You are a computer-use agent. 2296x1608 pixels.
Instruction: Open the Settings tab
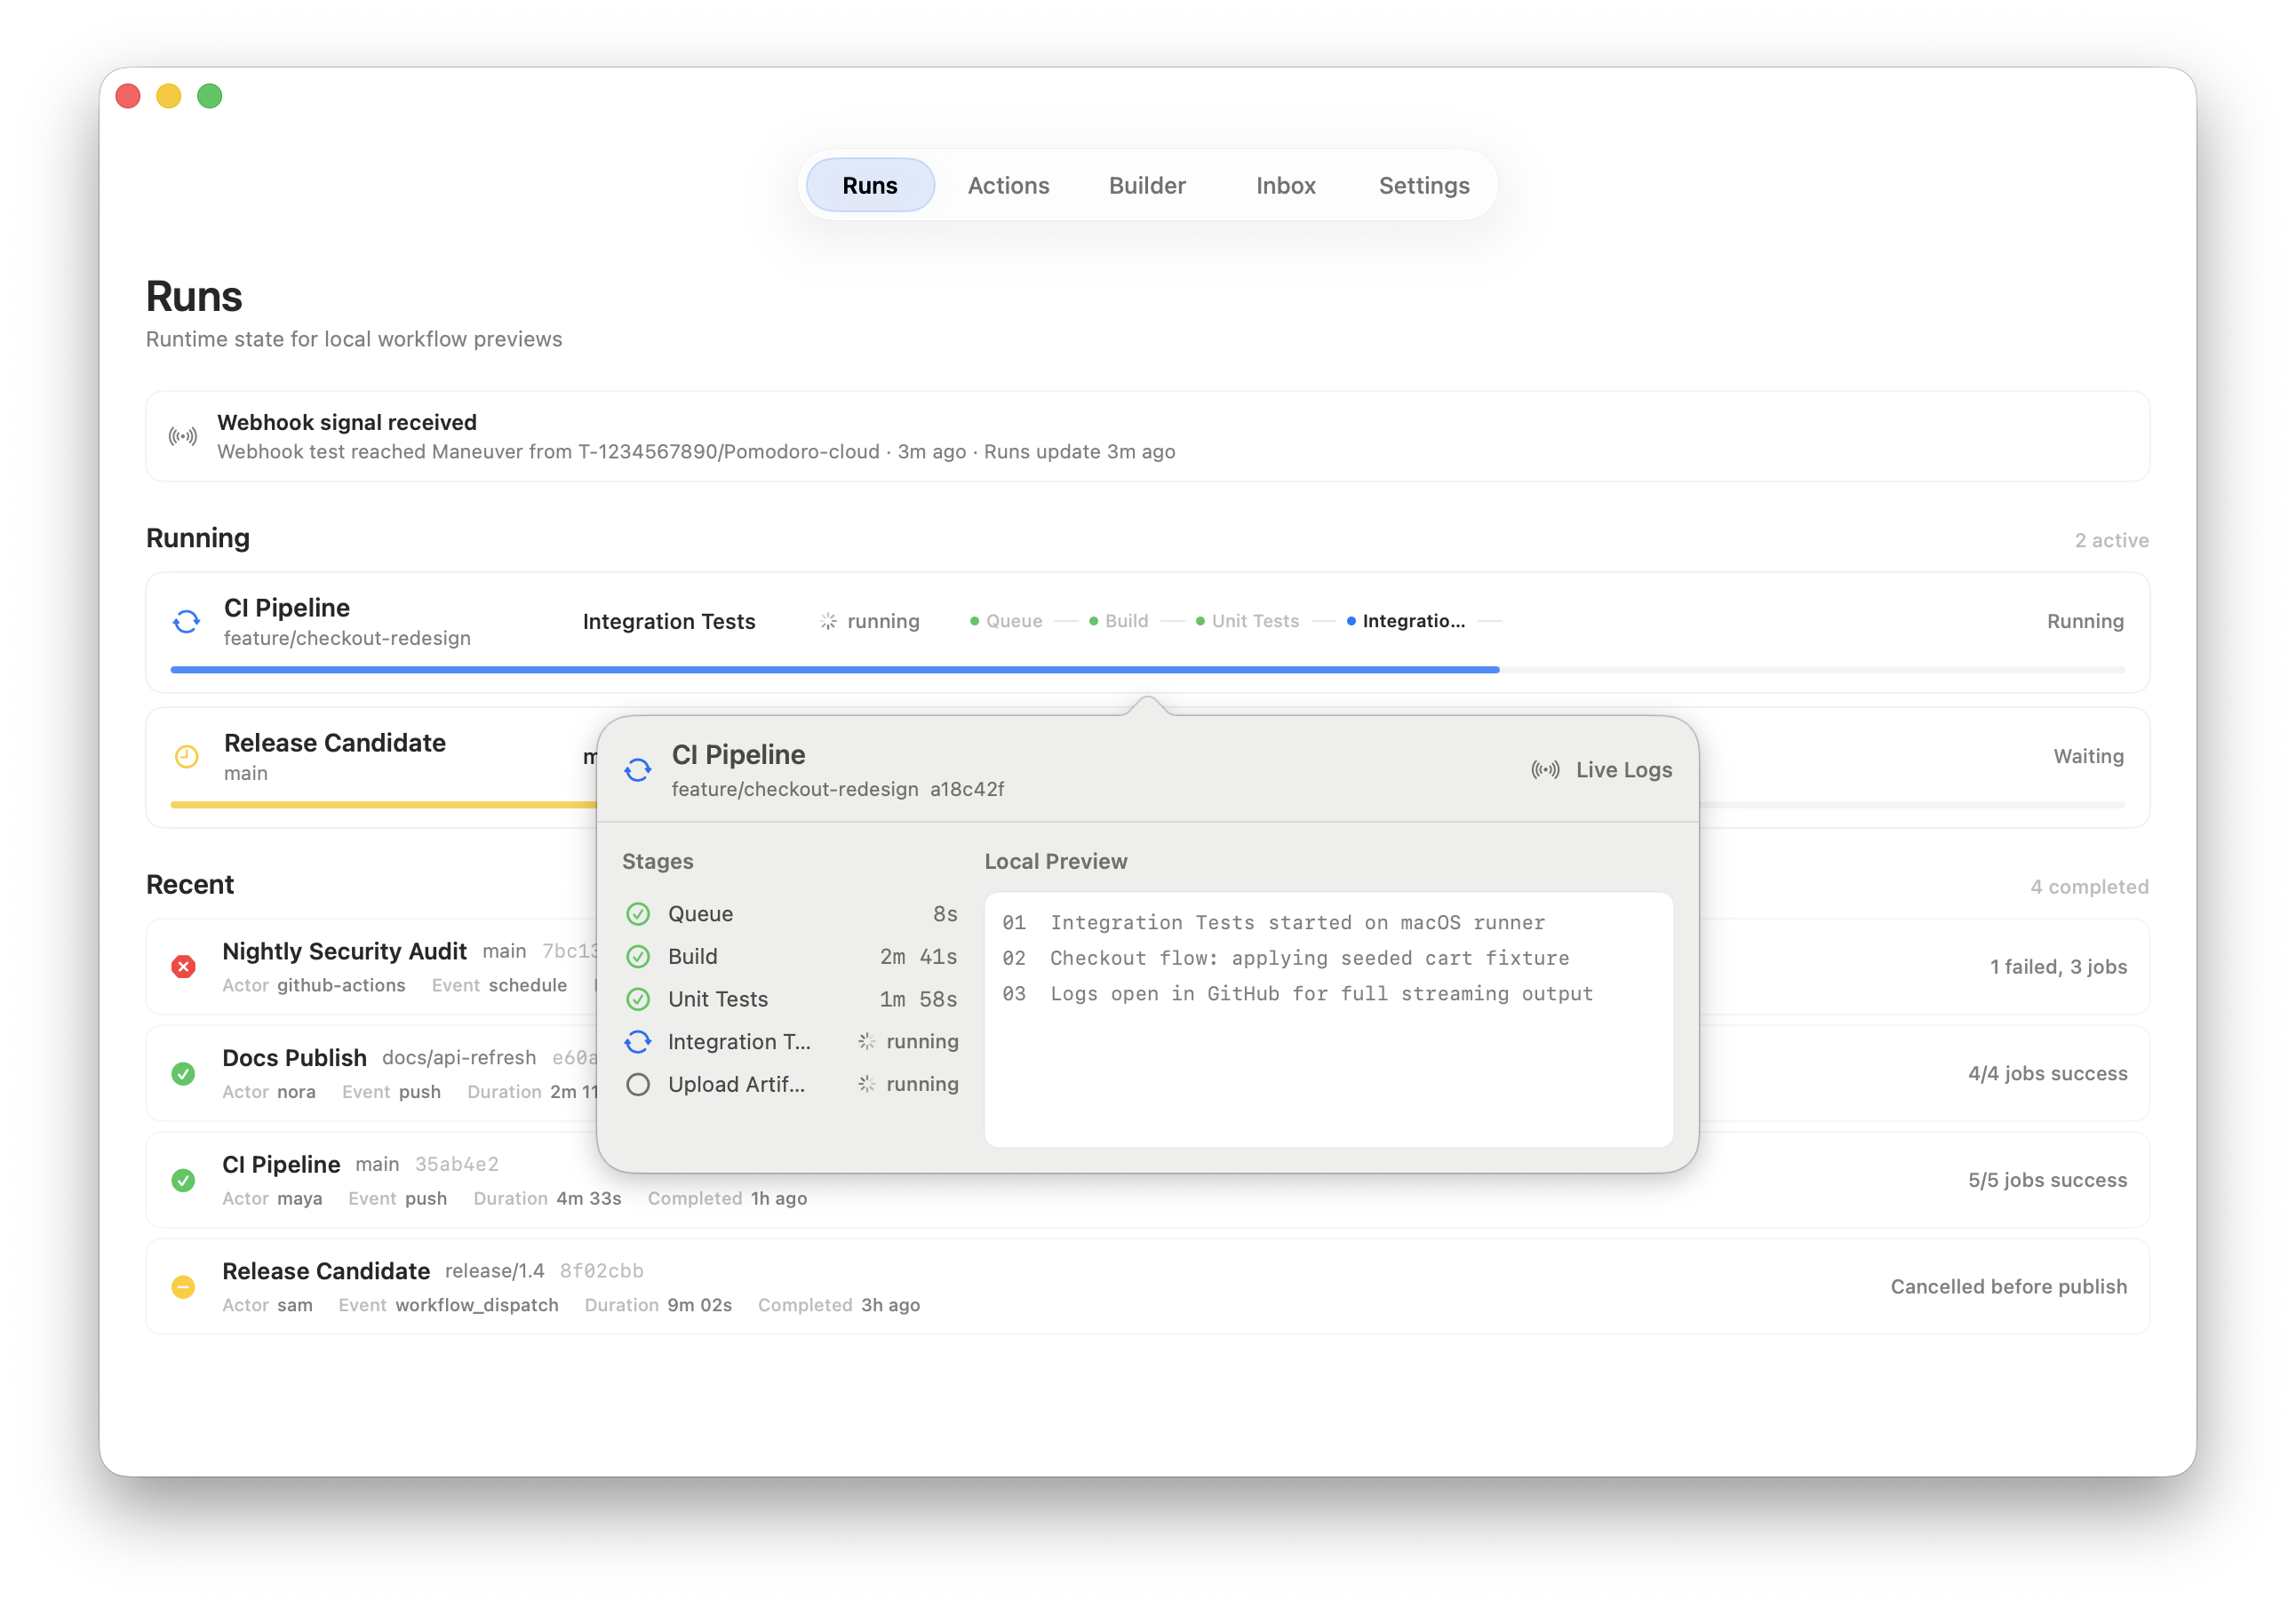(x=1424, y=185)
